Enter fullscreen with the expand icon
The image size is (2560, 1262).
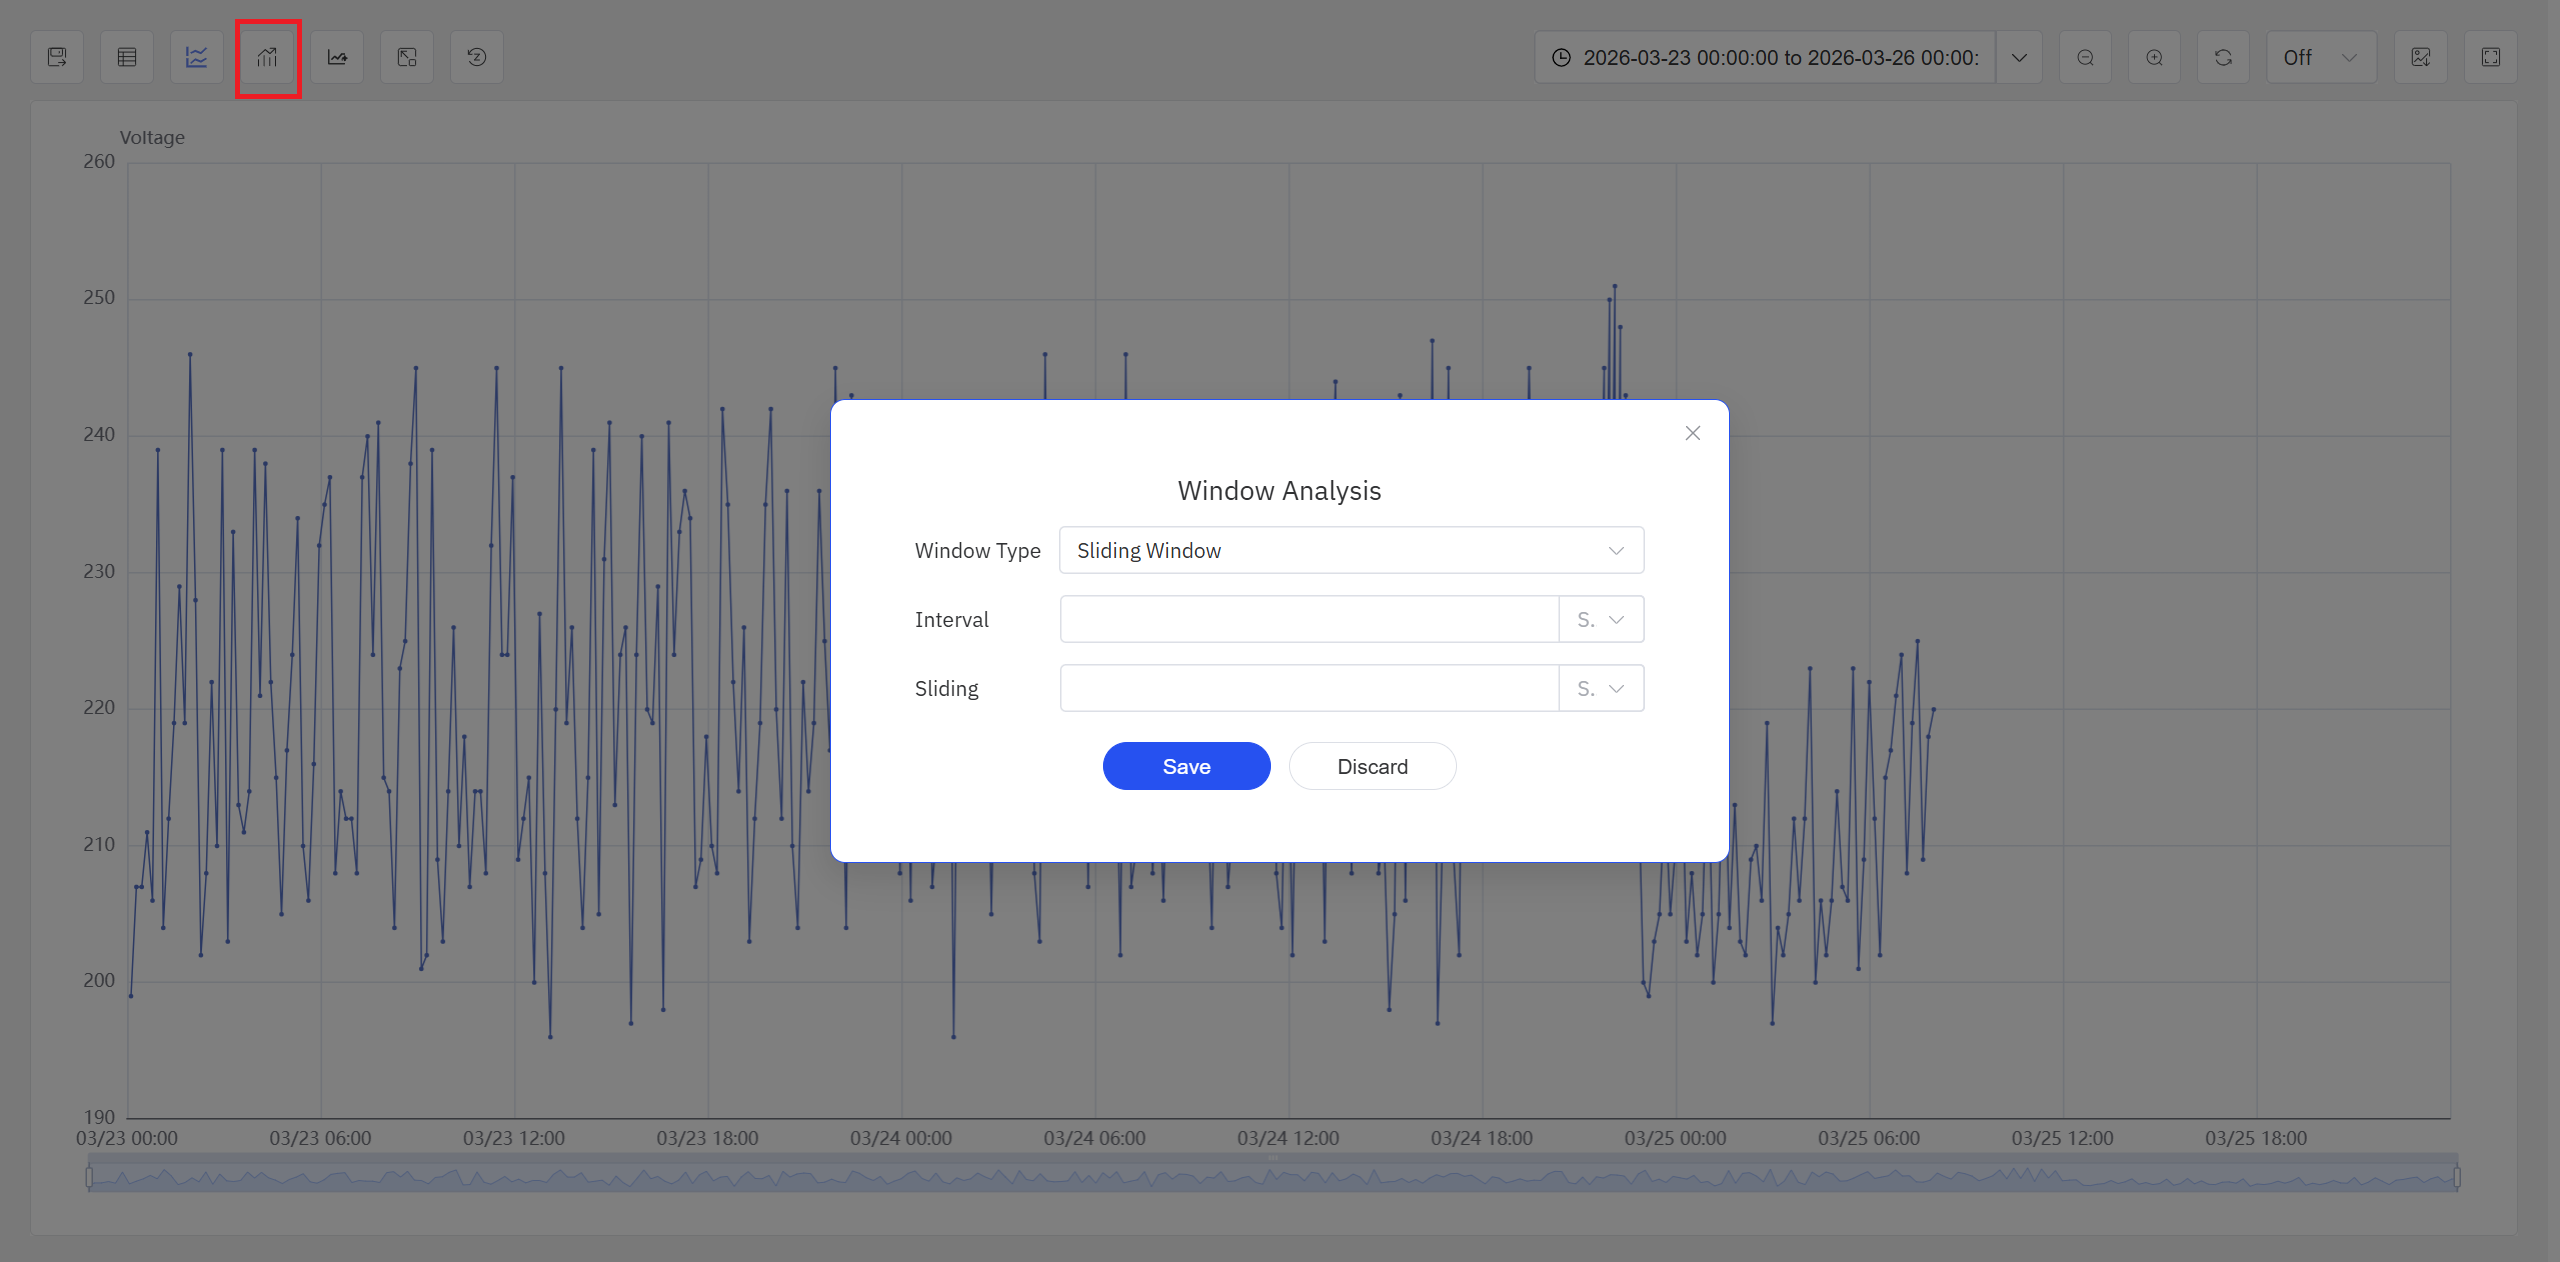2490,57
